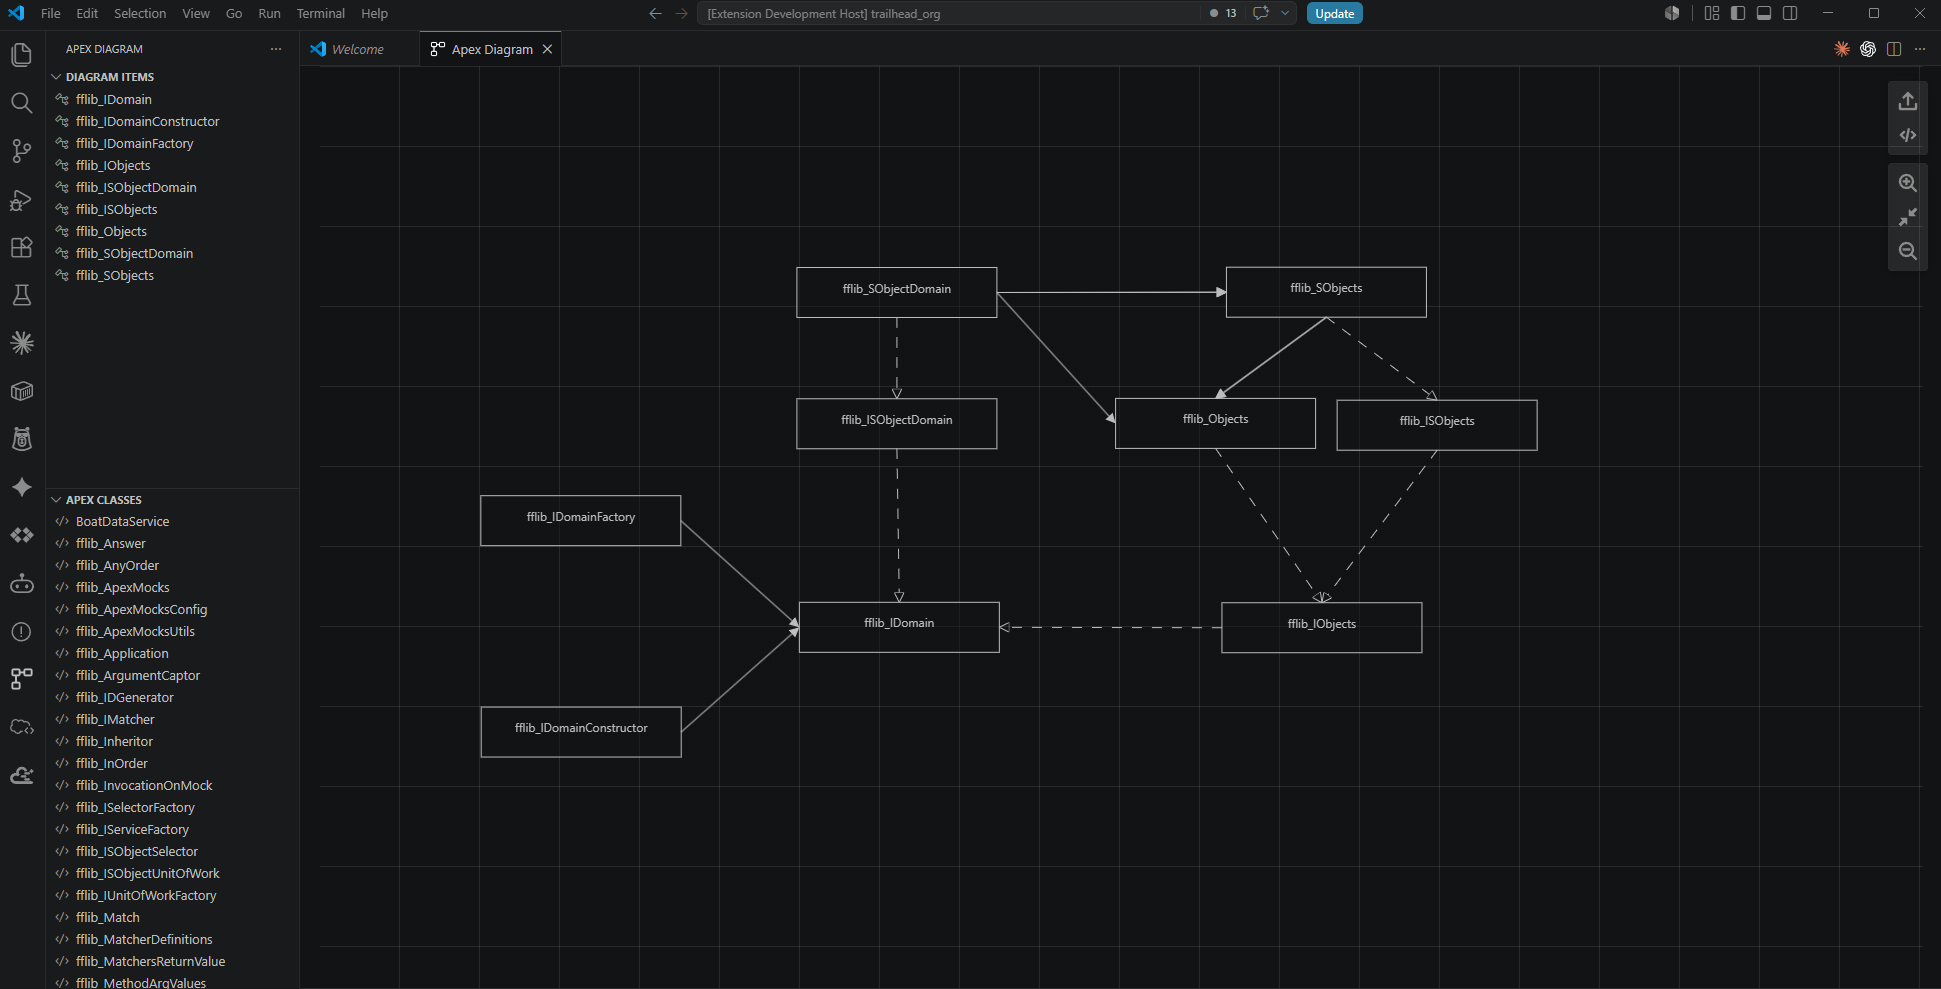This screenshot has width=1941, height=989.
Task: Zoom out of the diagram
Action: pyautogui.click(x=1908, y=251)
